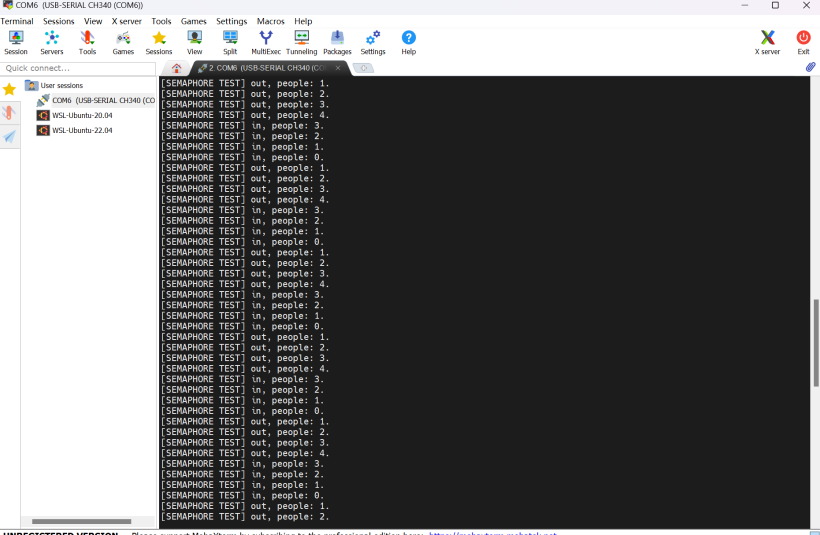
Task: Activate the MultiExec icon
Action: [x=266, y=43]
